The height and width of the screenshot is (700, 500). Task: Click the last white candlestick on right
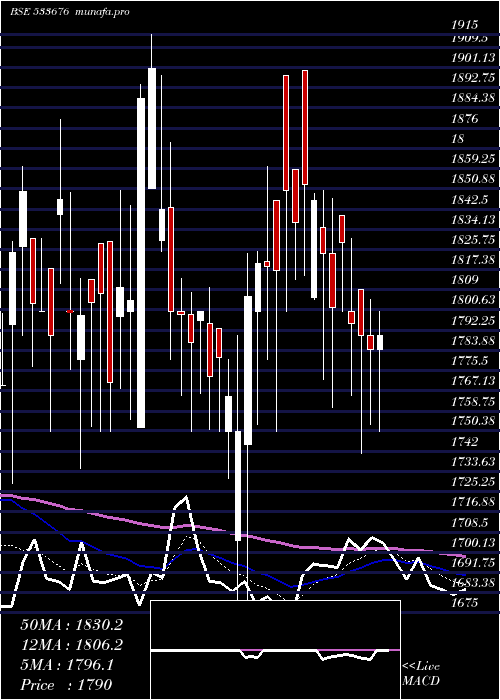pos(380,342)
